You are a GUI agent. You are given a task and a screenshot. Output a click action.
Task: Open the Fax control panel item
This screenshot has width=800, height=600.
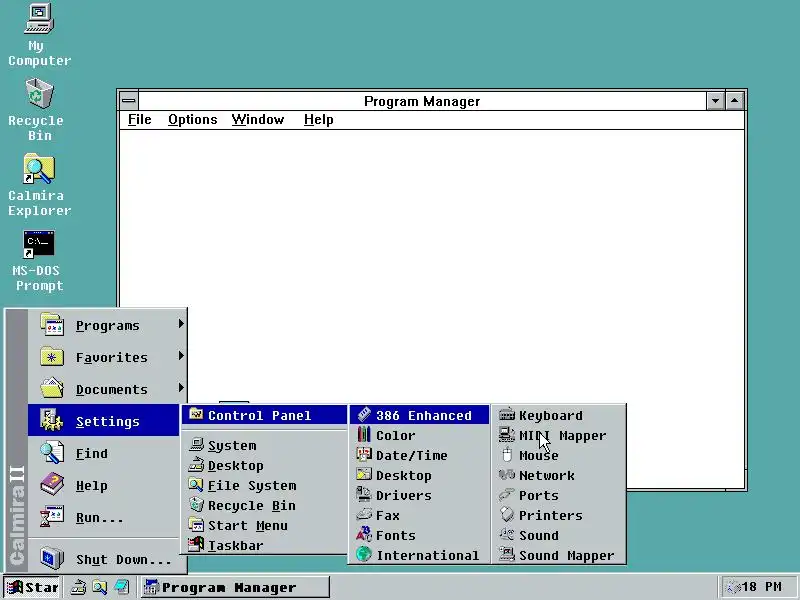pos(419,515)
